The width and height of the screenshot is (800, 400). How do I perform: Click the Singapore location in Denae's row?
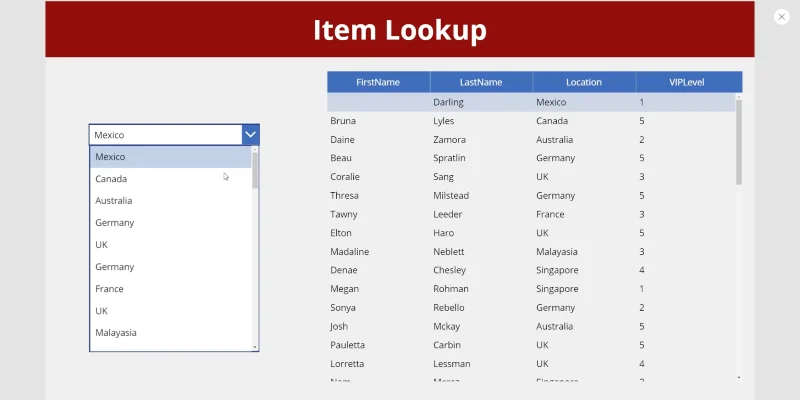pyautogui.click(x=557, y=270)
